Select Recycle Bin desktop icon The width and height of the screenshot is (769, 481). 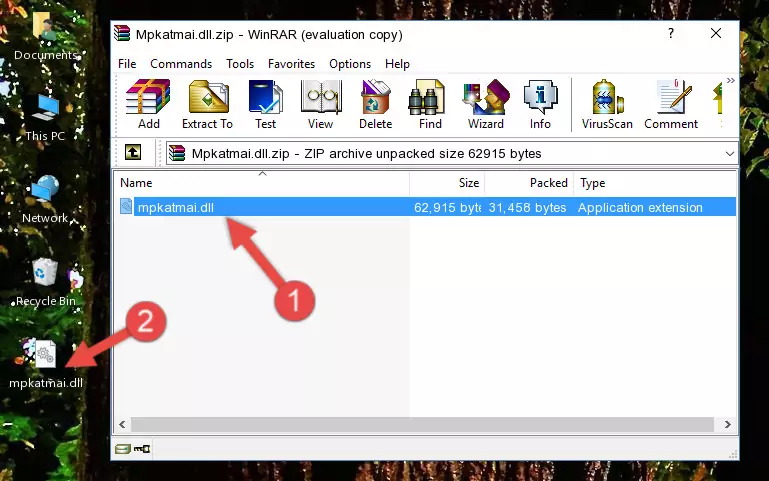[46, 283]
